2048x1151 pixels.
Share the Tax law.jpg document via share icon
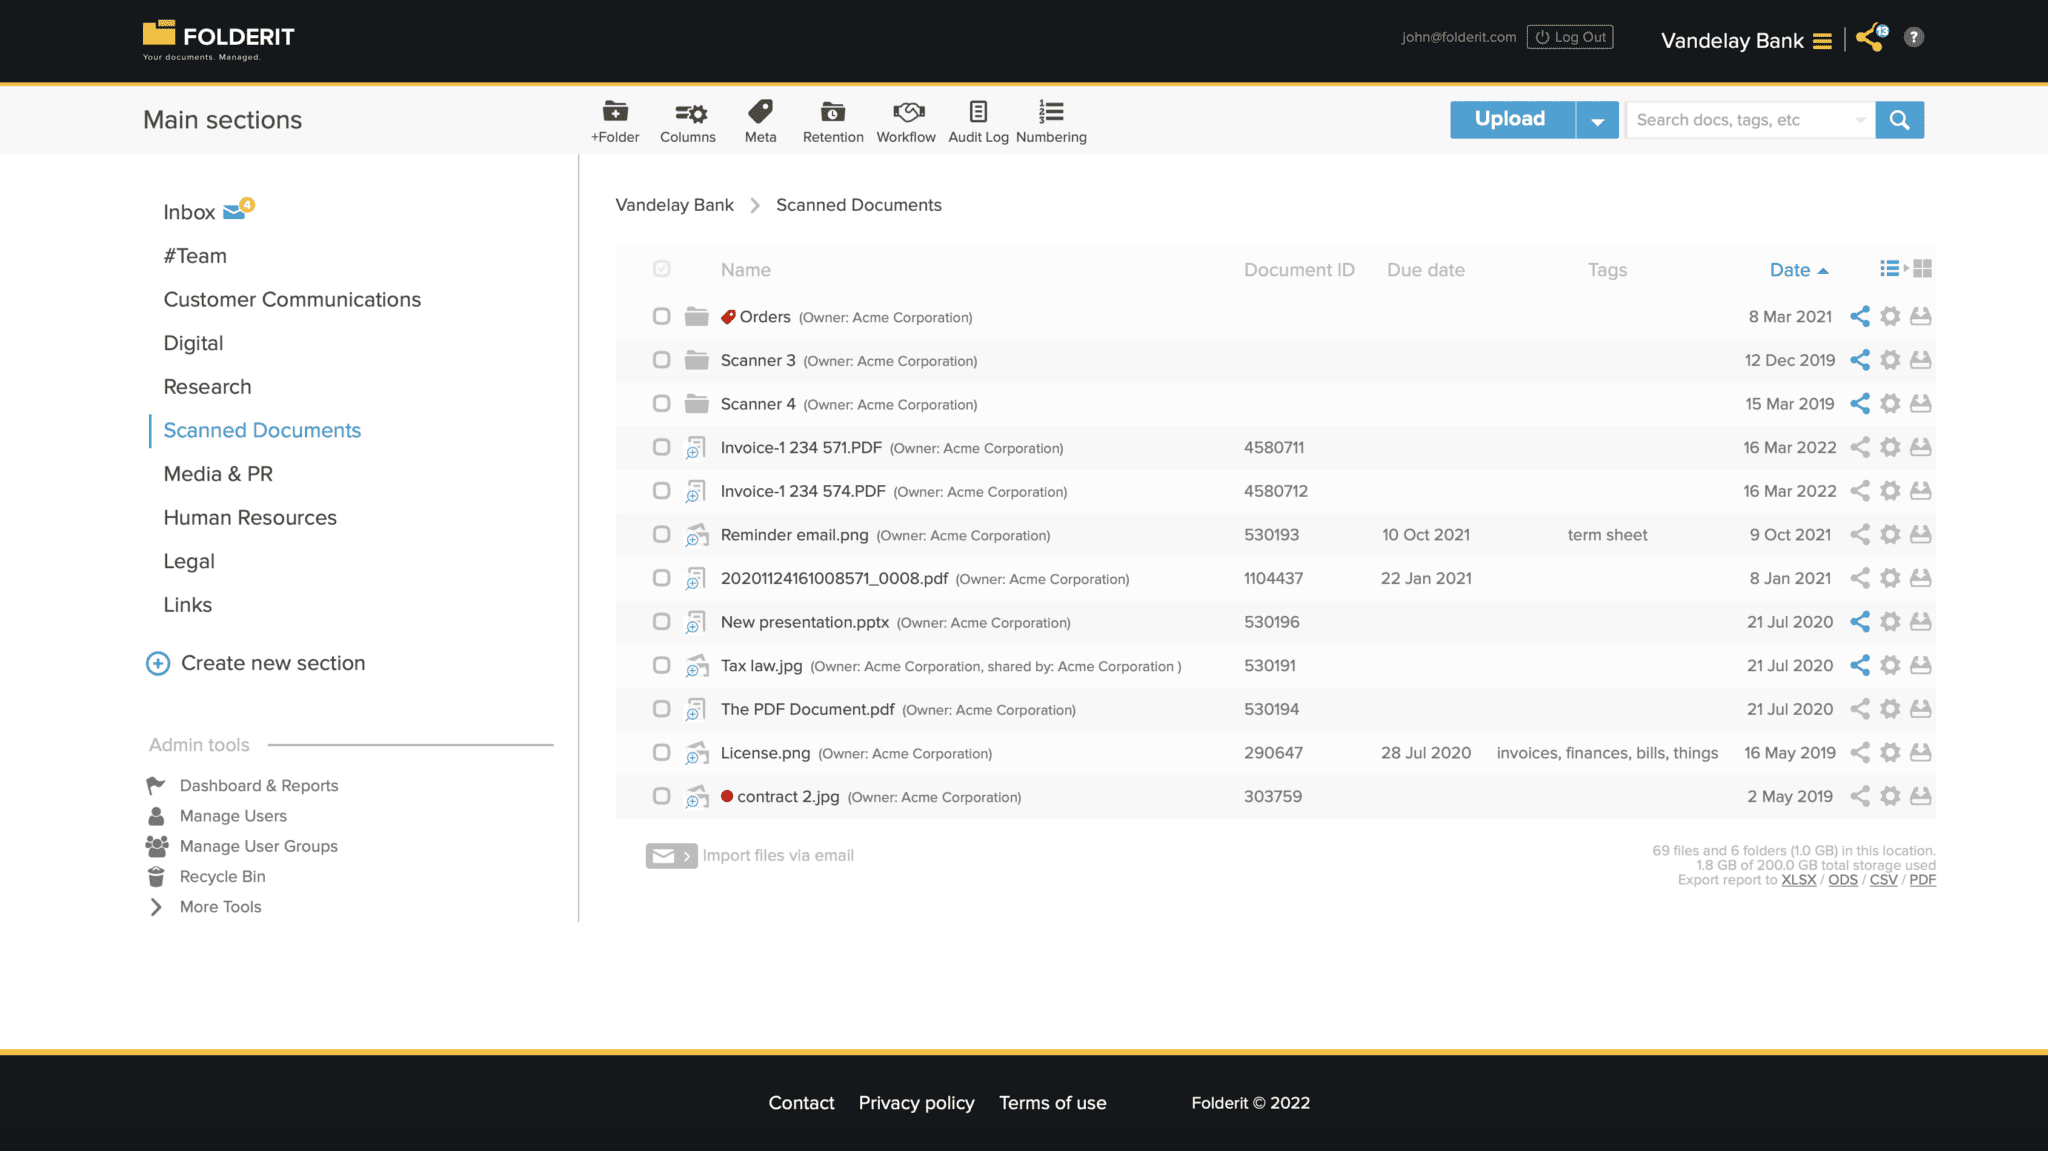coord(1860,665)
